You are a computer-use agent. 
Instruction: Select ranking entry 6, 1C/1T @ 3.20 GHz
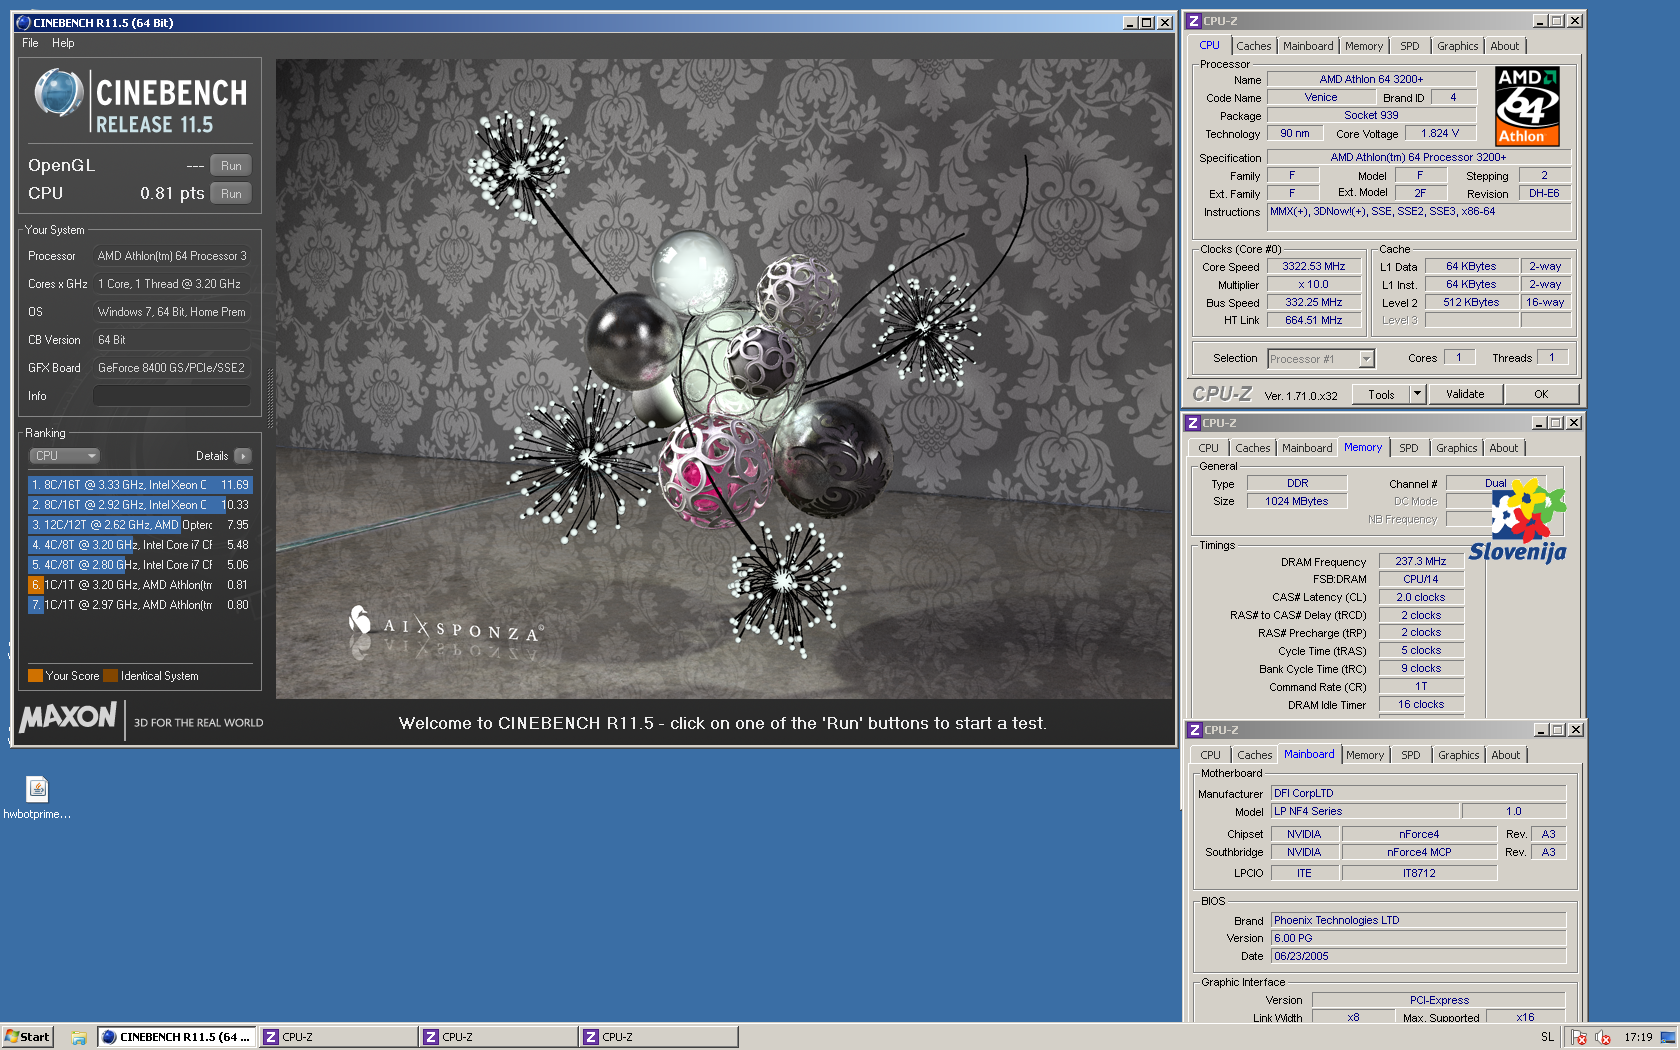click(x=140, y=585)
